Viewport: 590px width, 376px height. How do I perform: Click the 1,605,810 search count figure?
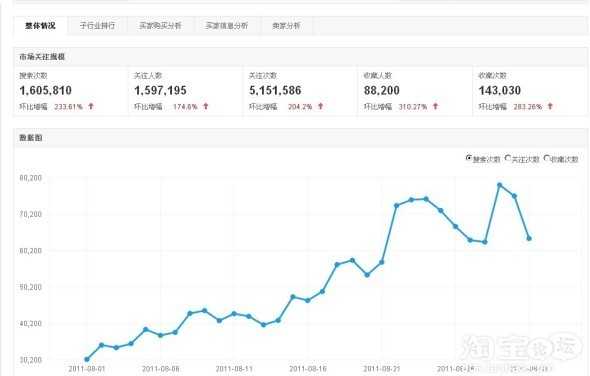pos(46,90)
